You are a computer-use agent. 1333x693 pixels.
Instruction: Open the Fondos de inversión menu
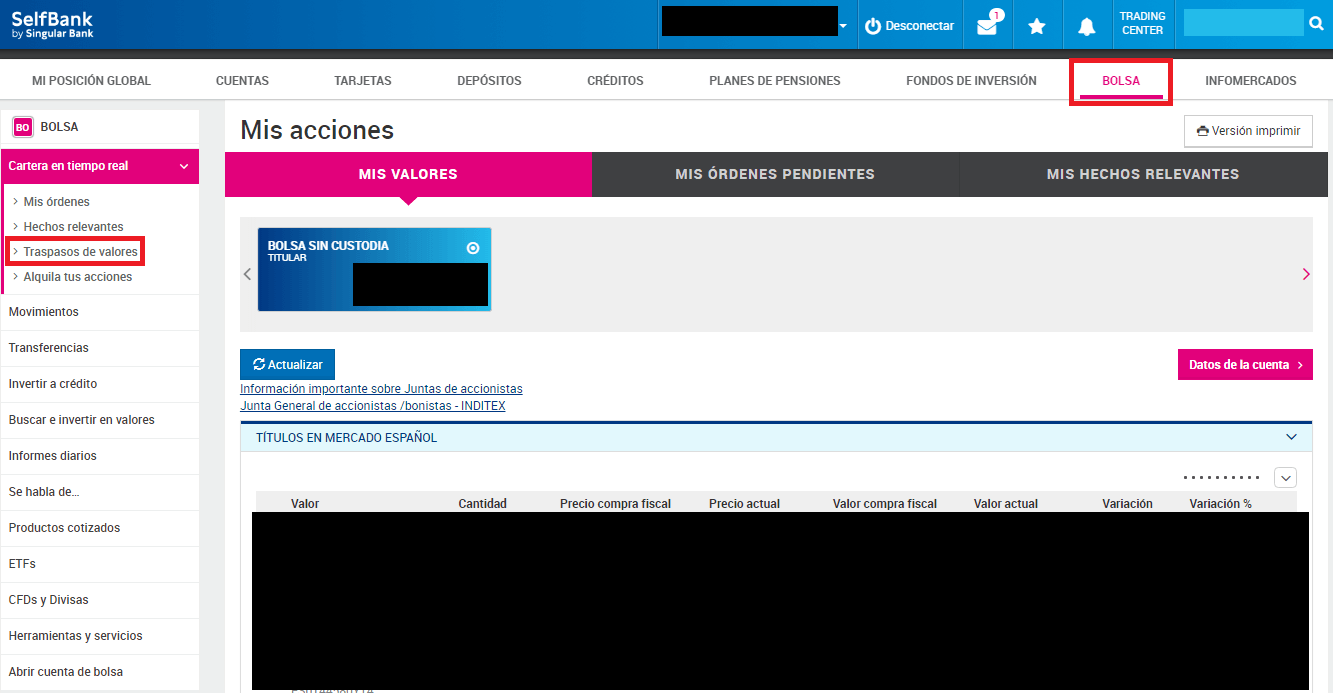coord(971,80)
